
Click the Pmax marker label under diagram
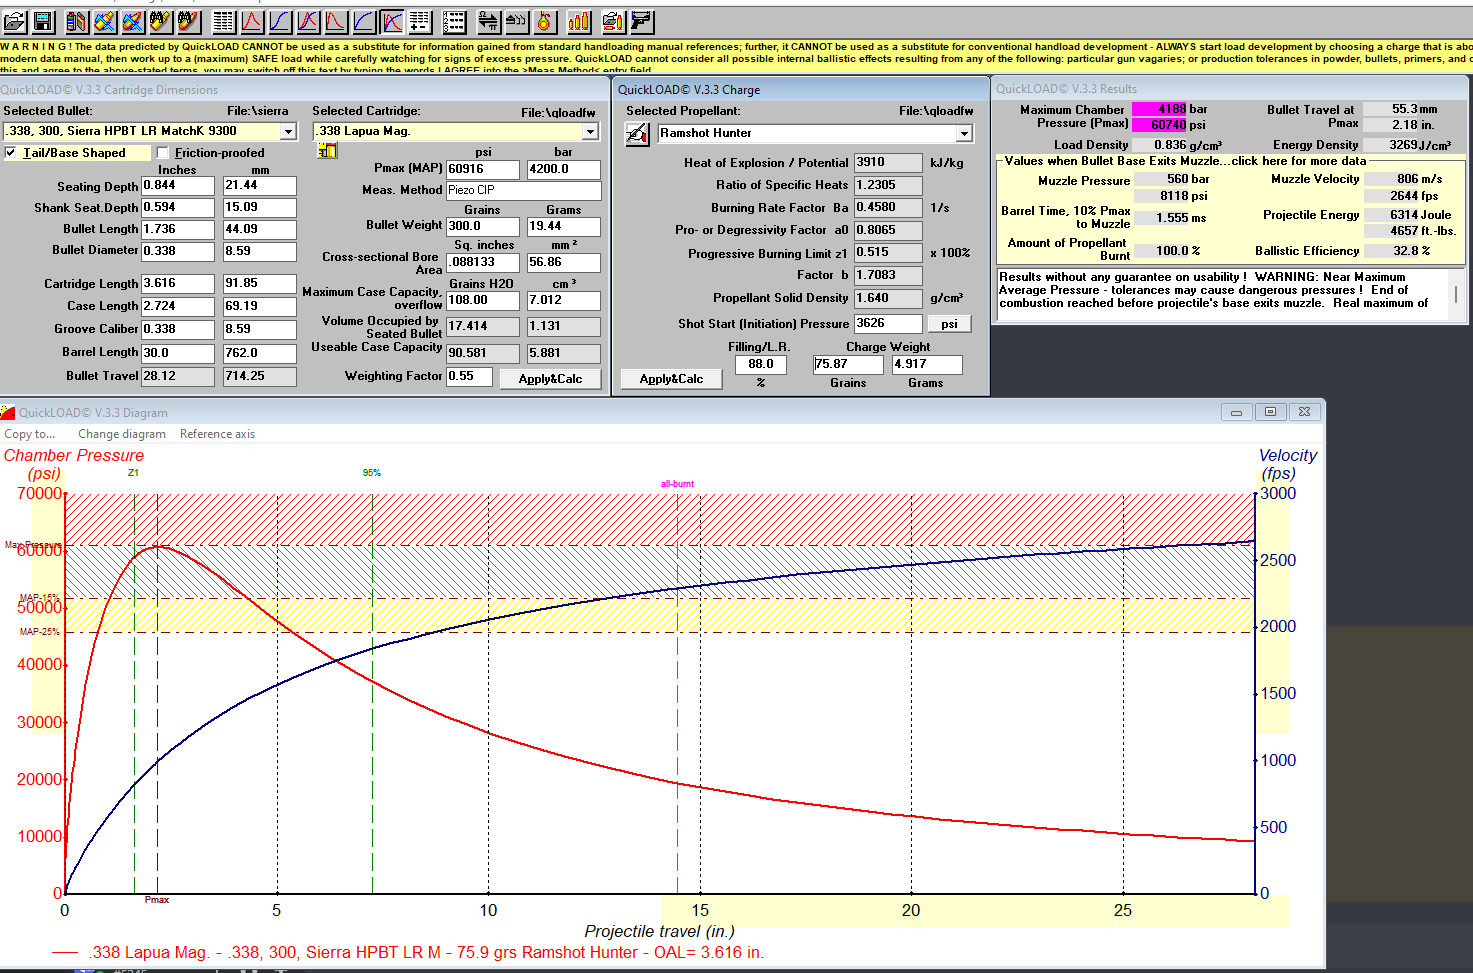(x=157, y=900)
